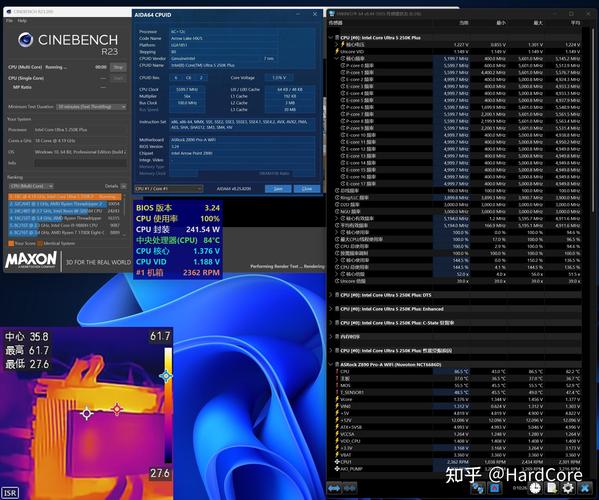Click the logging document icon in HWiNFO toolbar

(x=551, y=488)
